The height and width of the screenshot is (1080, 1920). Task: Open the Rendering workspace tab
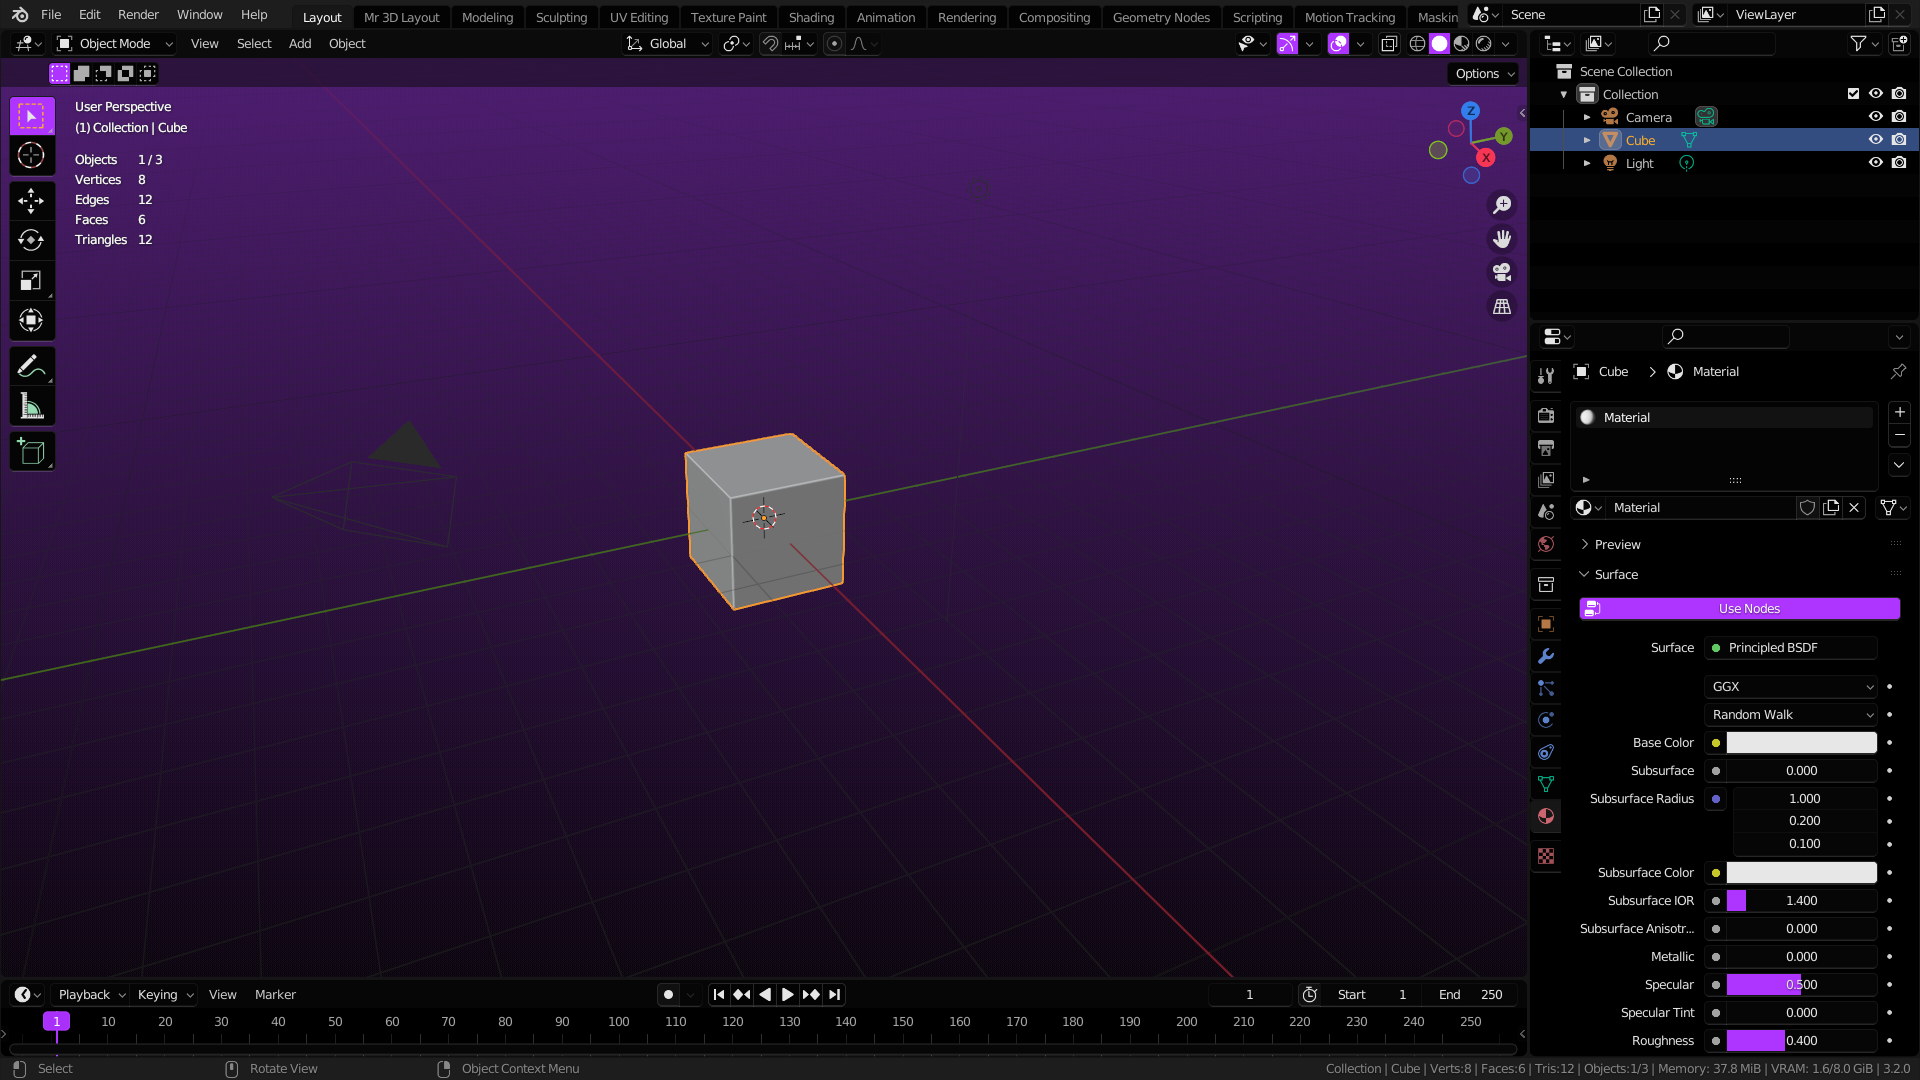(966, 17)
